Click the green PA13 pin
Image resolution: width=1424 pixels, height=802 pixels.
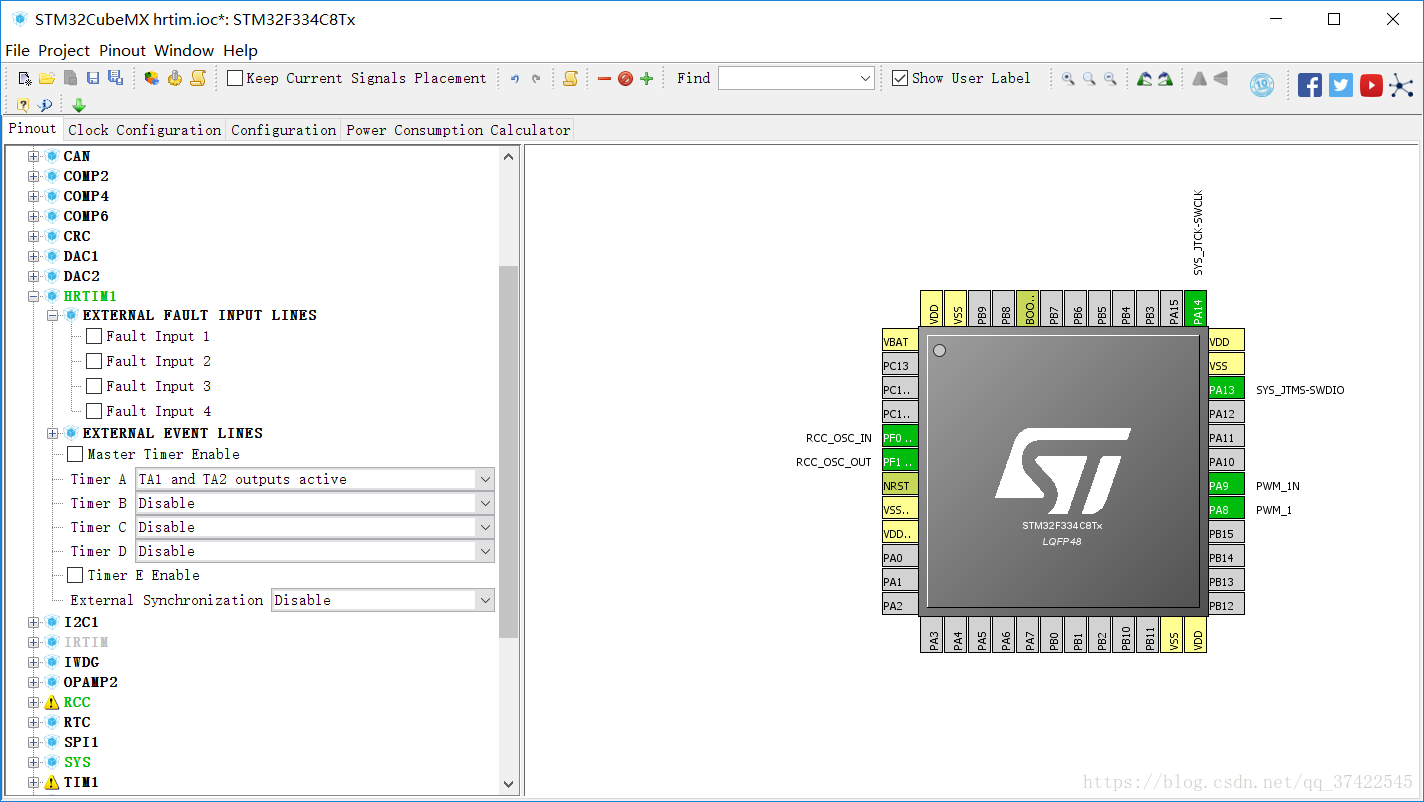1226,389
